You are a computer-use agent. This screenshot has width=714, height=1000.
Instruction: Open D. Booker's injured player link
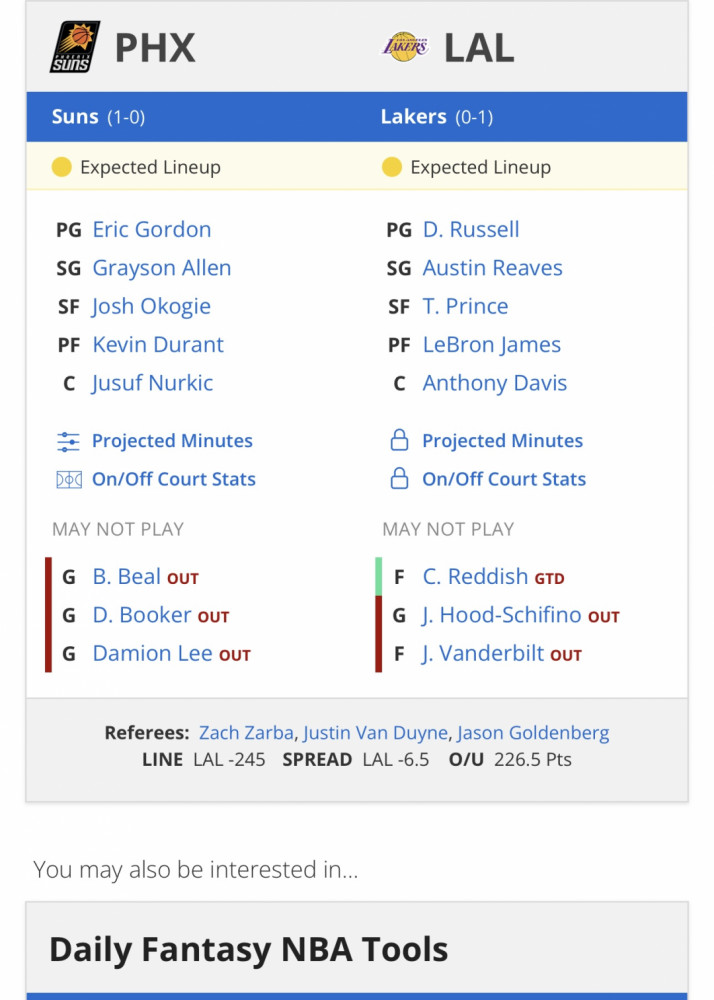pos(142,615)
